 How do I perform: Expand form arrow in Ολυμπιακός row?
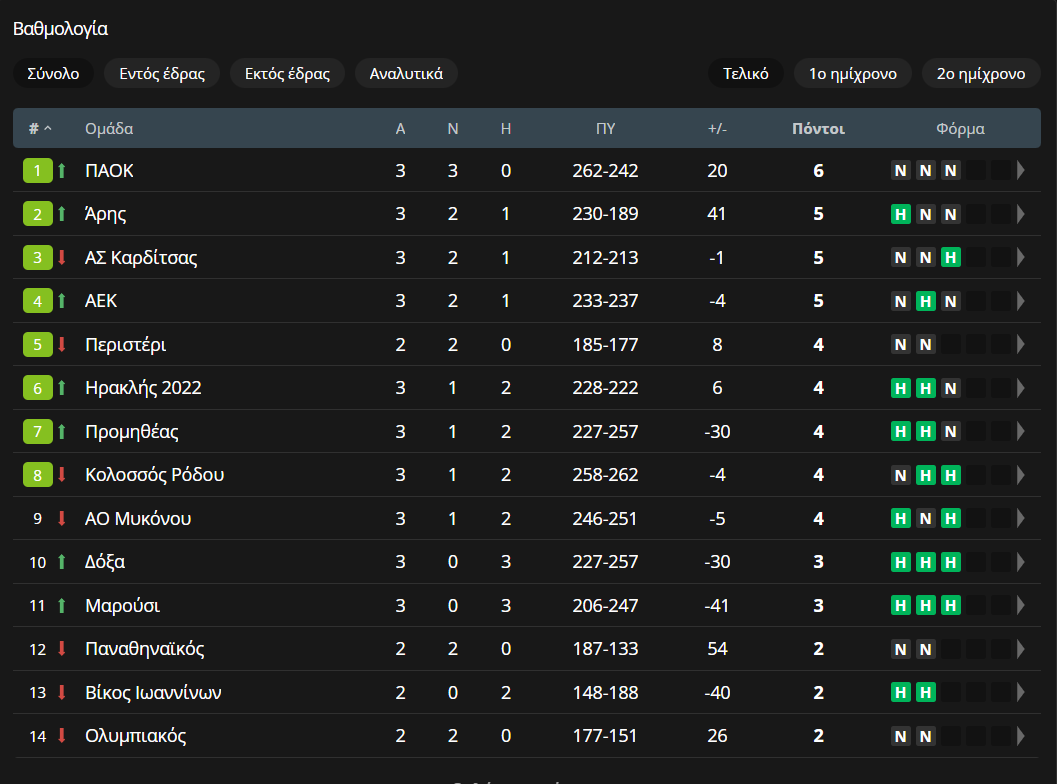pos(1021,735)
